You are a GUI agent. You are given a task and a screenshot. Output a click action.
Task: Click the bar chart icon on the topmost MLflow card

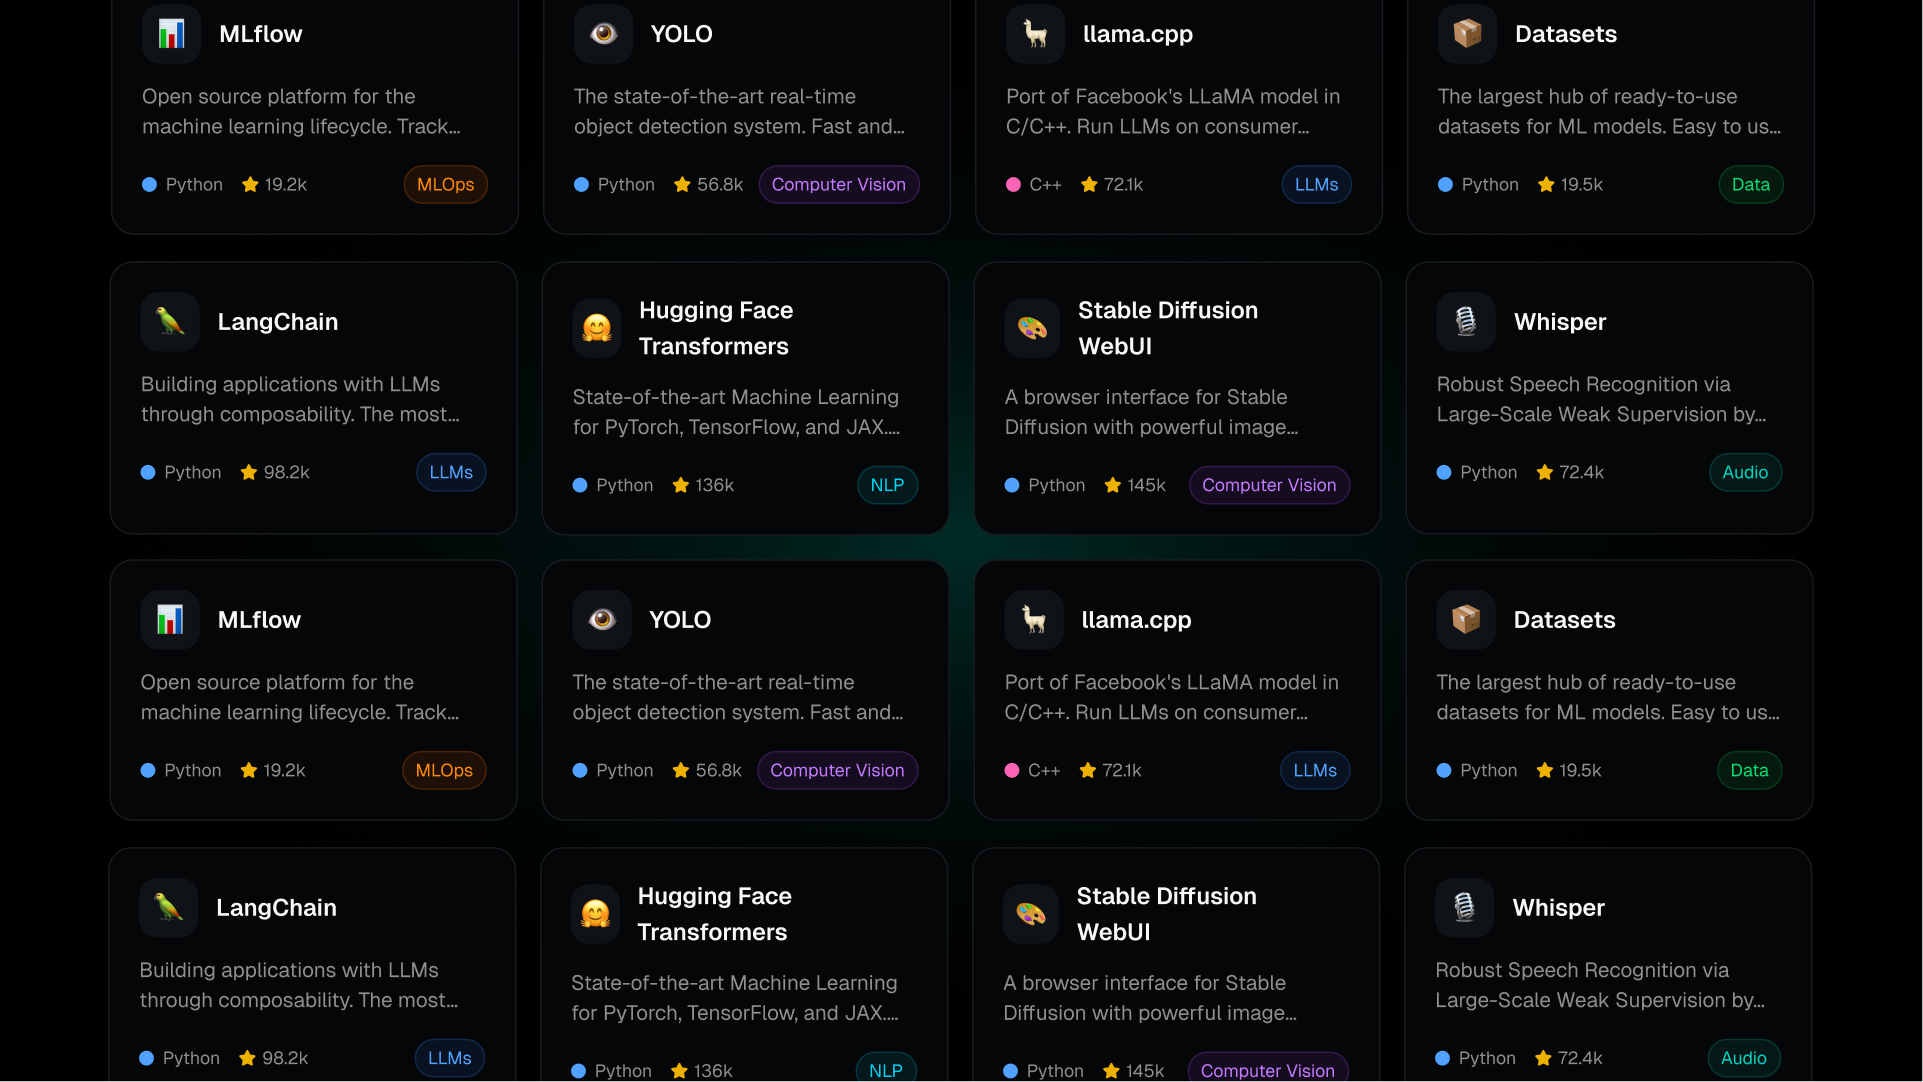click(x=171, y=34)
